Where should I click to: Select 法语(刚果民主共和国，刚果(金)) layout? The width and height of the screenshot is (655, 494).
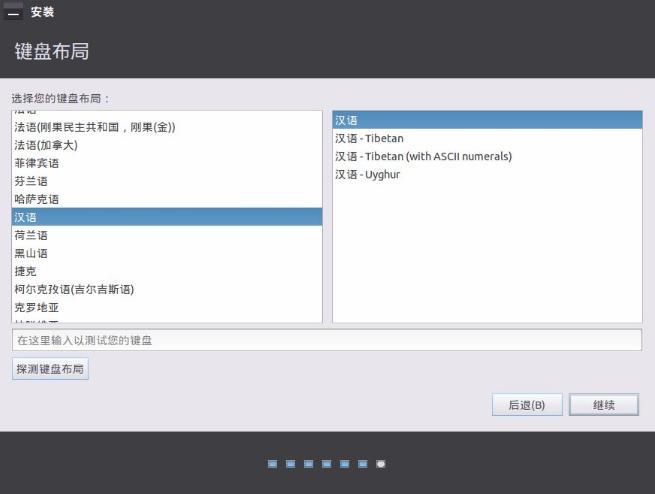point(95,127)
